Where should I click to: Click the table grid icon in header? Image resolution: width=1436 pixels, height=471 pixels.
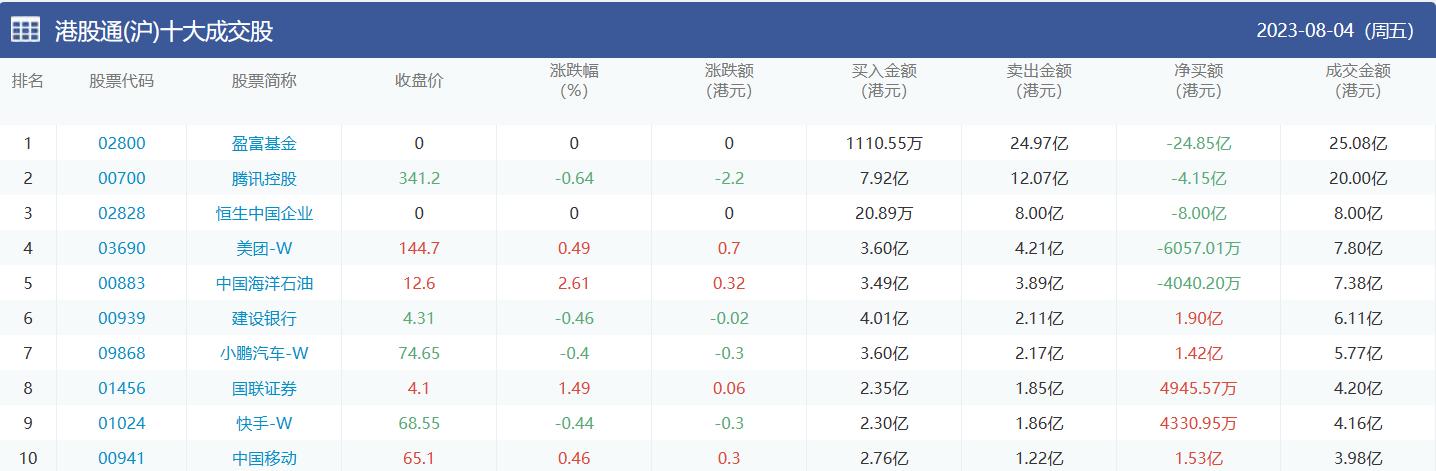pyautogui.click(x=26, y=30)
